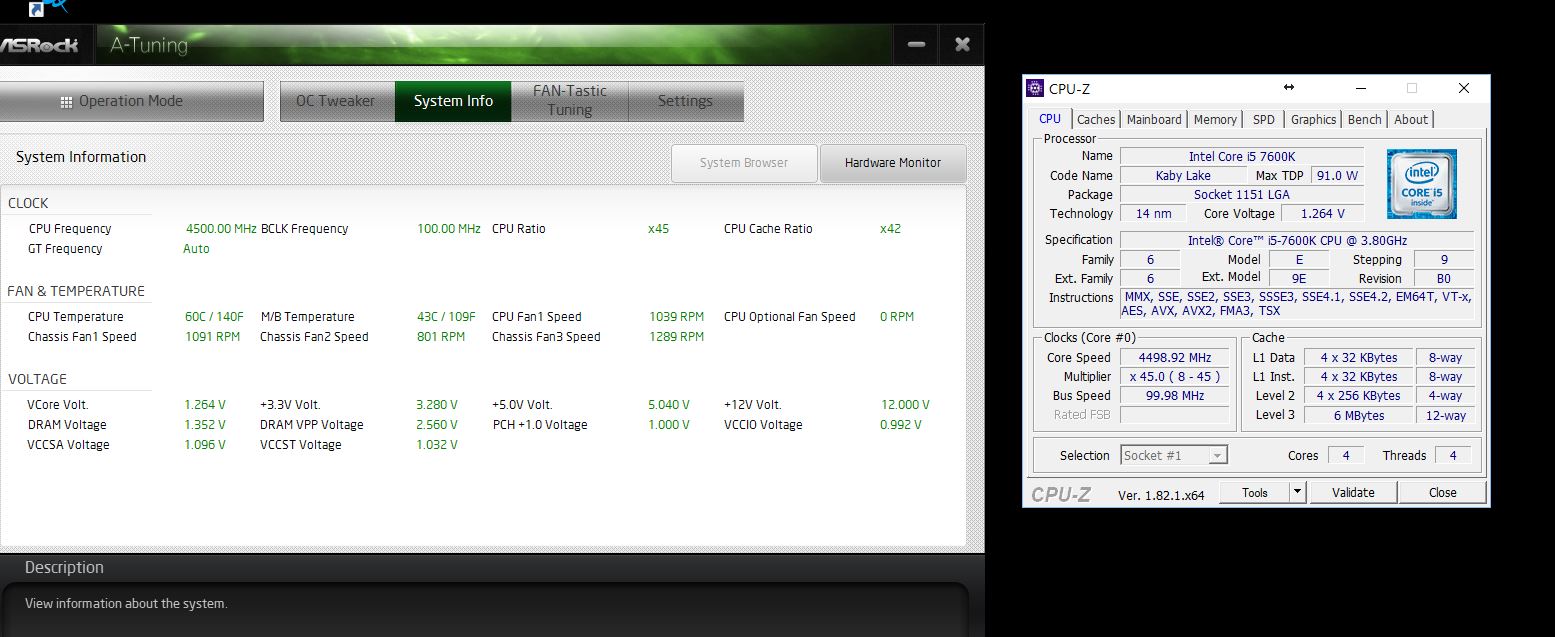
Task: Open the About tab in CPU-Z
Action: coord(1411,119)
